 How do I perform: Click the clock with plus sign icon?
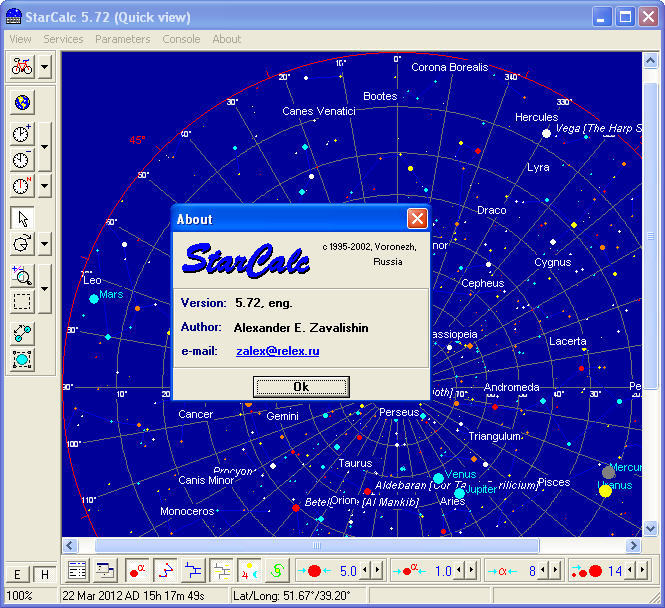[x=22, y=134]
